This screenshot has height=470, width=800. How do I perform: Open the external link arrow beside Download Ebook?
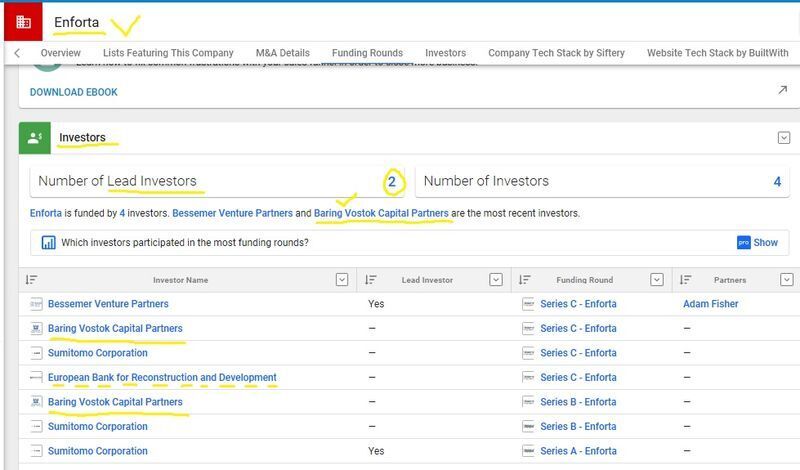pos(782,90)
